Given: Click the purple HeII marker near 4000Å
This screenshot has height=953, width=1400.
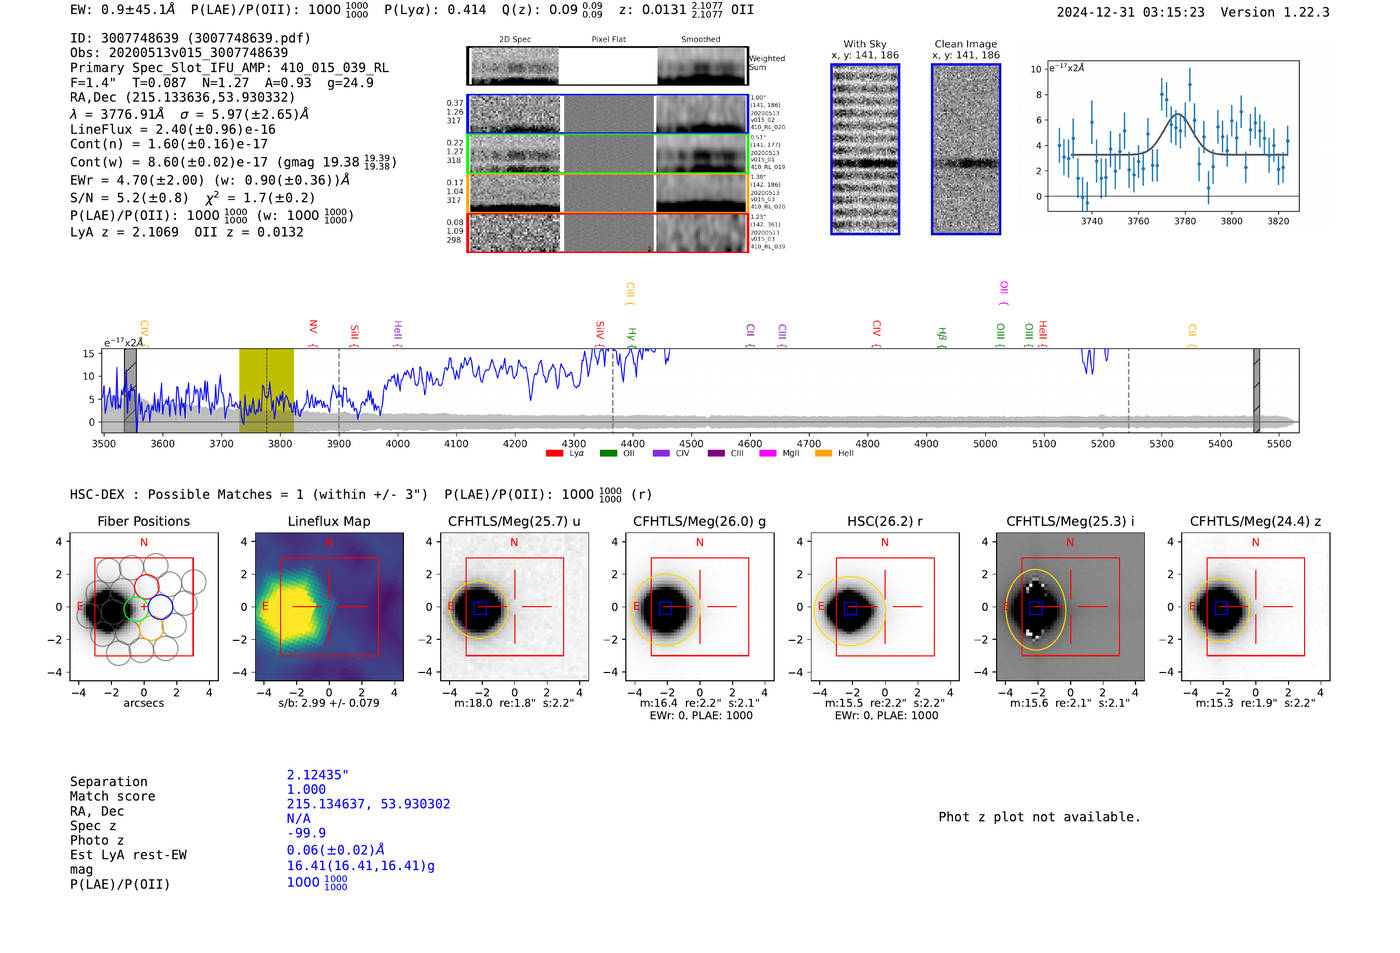Looking at the screenshot, I should [x=397, y=332].
